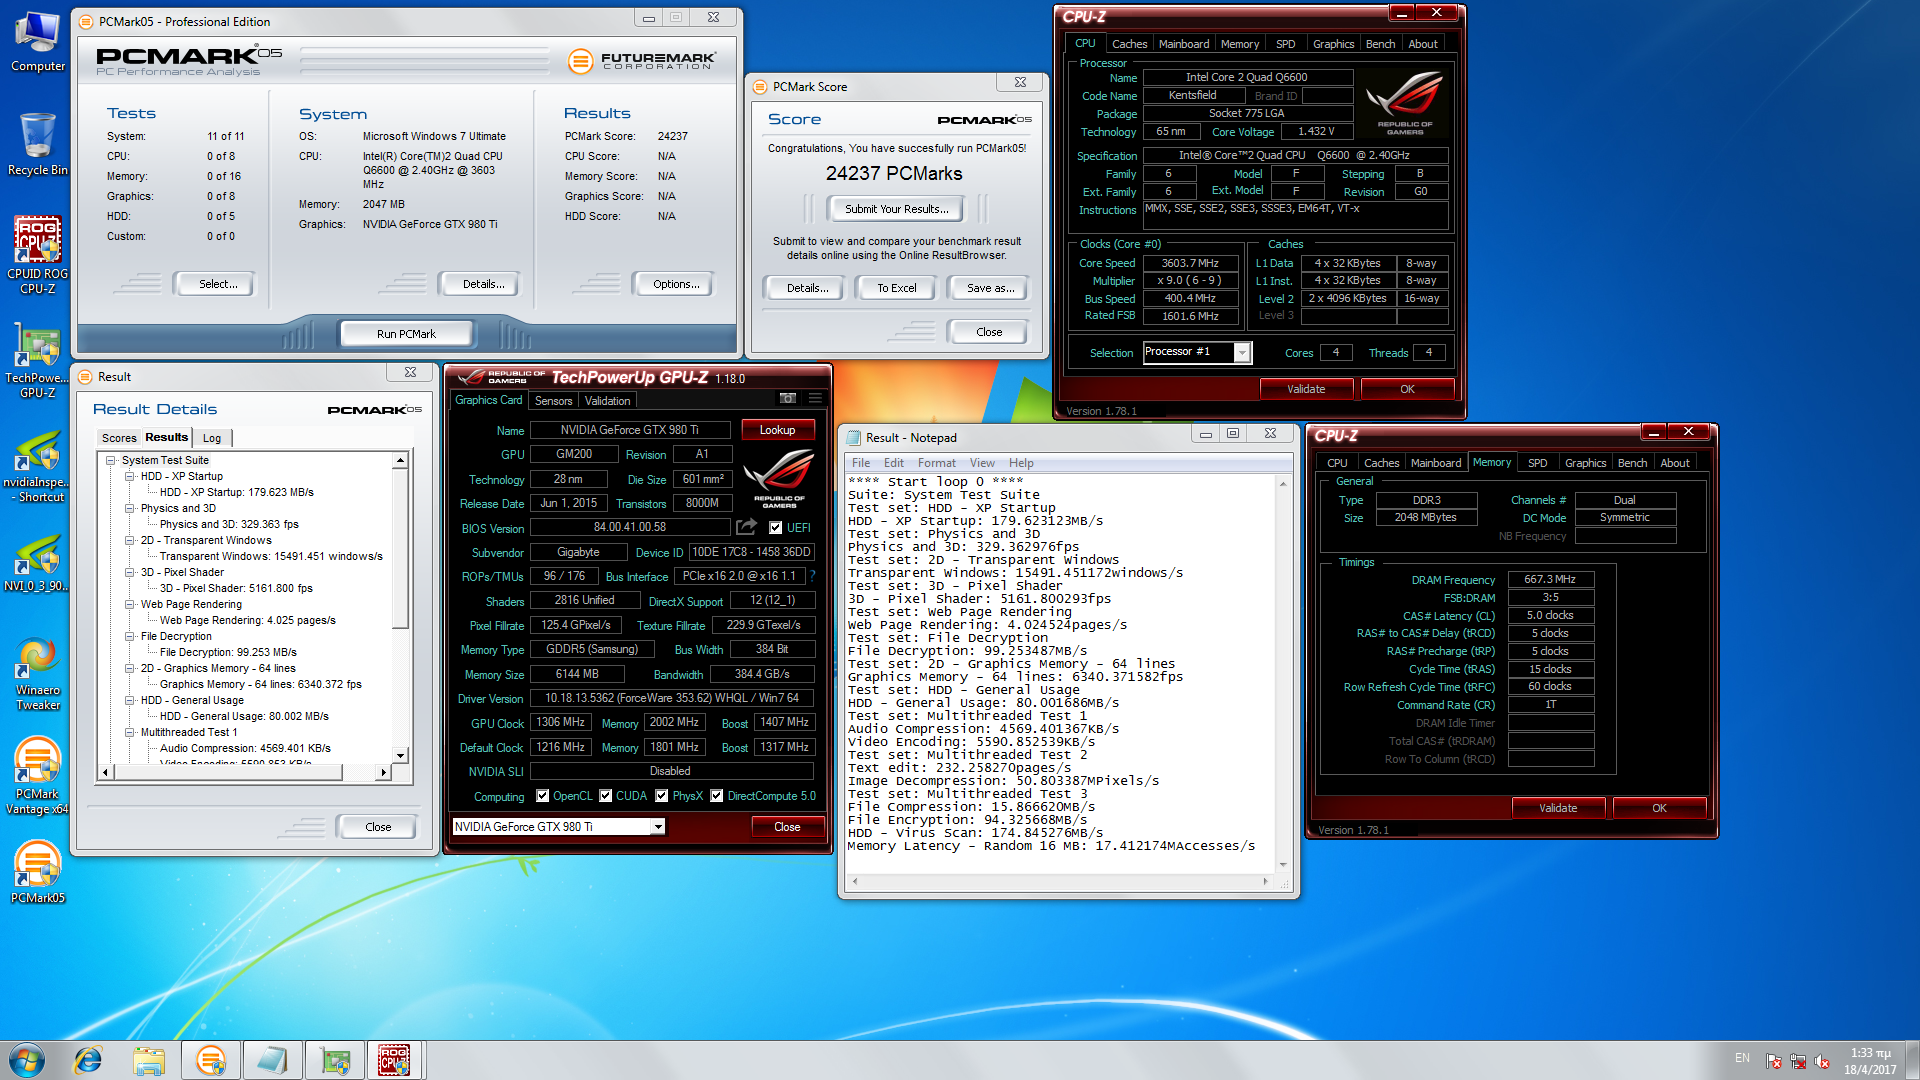Click the Options... button in PCMark05
Image resolution: width=1920 pixels, height=1080 pixels.
tap(676, 284)
